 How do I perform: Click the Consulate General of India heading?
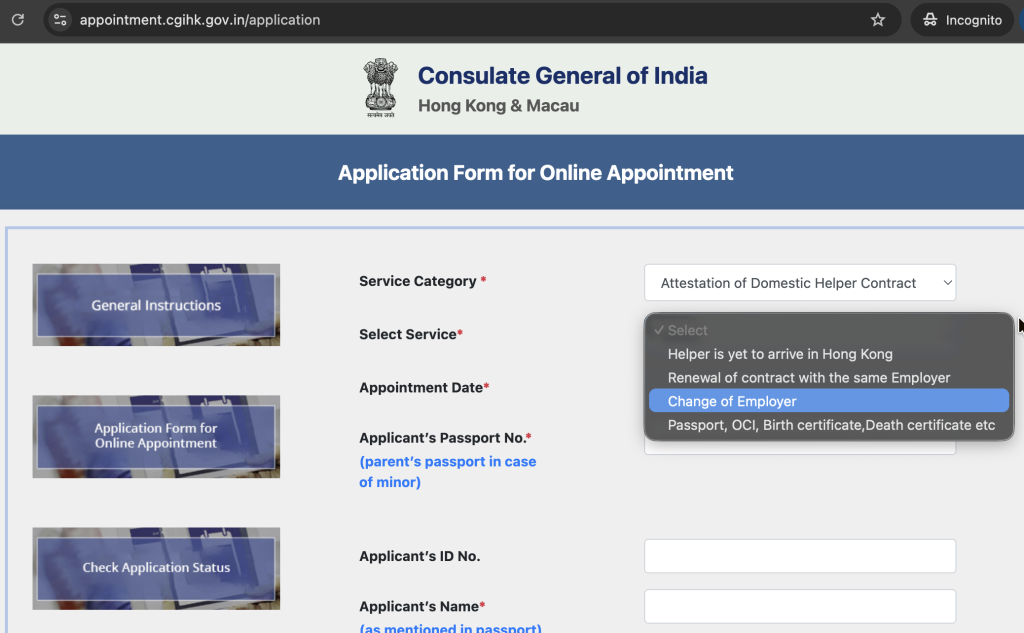point(562,76)
